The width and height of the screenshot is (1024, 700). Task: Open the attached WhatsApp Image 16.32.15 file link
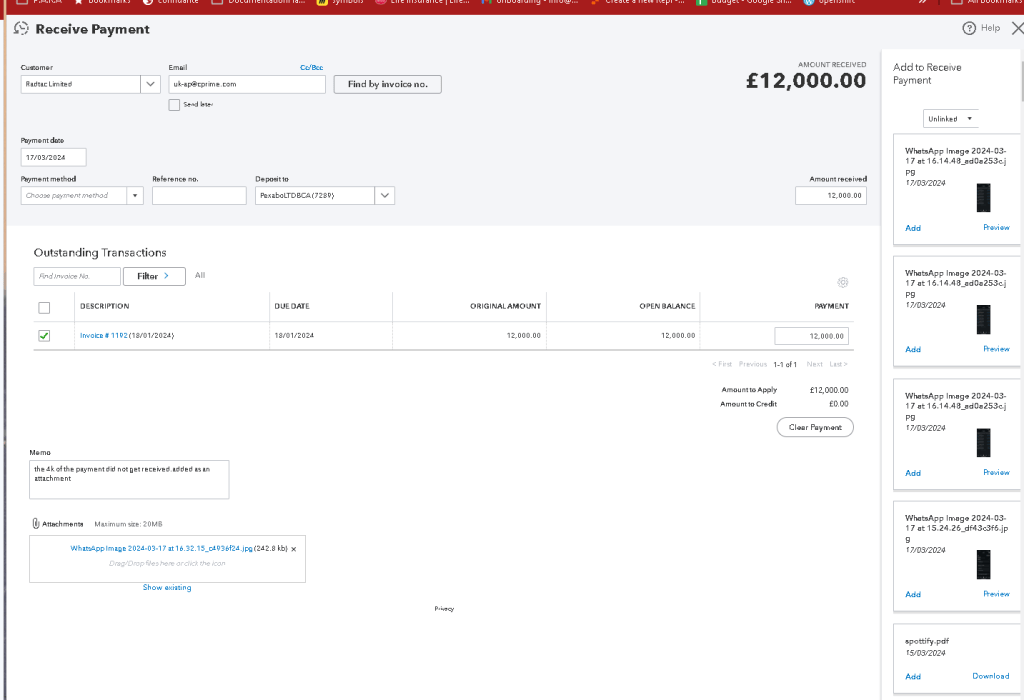[x=161, y=549]
